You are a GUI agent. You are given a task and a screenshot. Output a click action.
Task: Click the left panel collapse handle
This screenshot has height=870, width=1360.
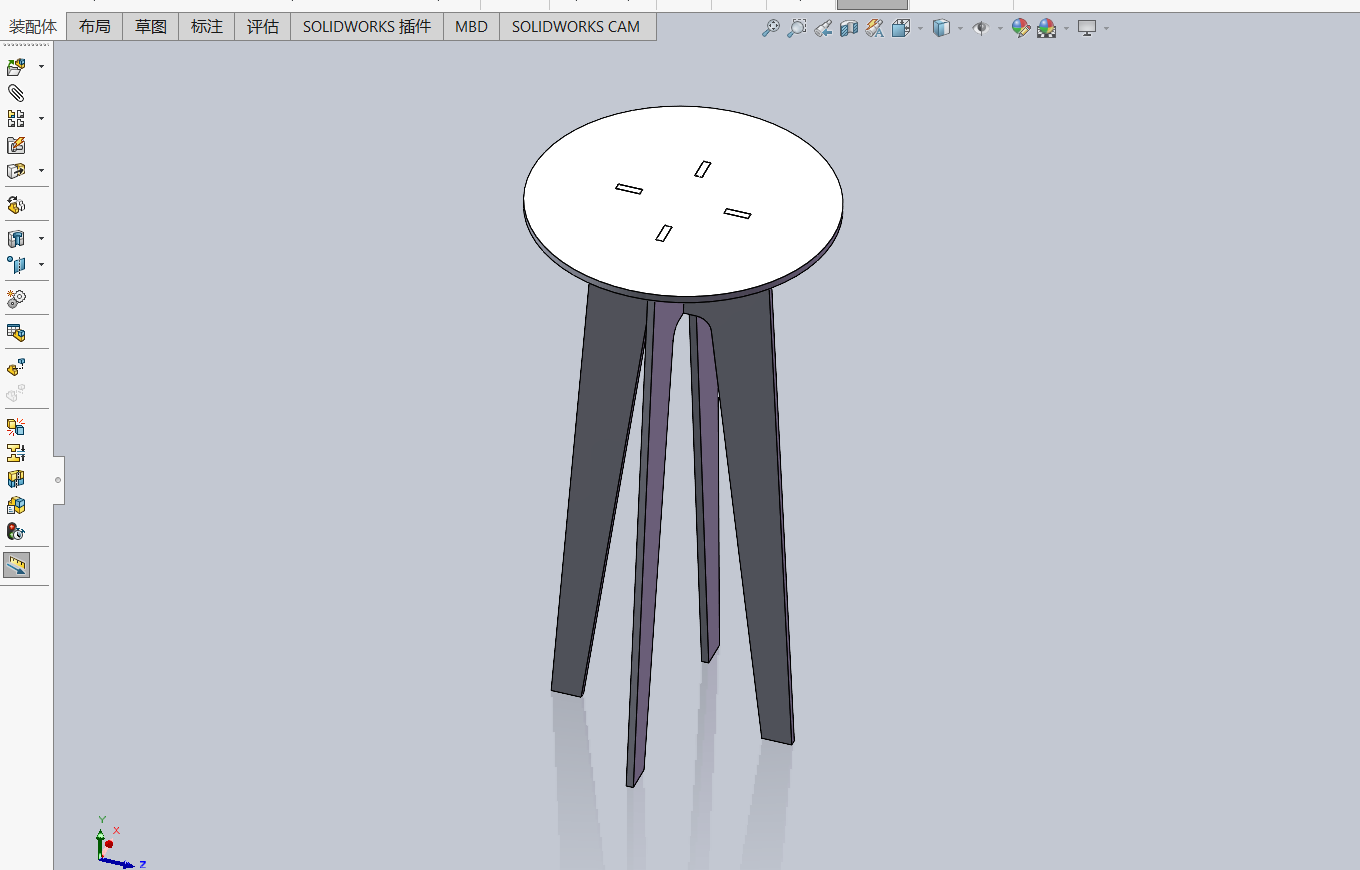[58, 480]
